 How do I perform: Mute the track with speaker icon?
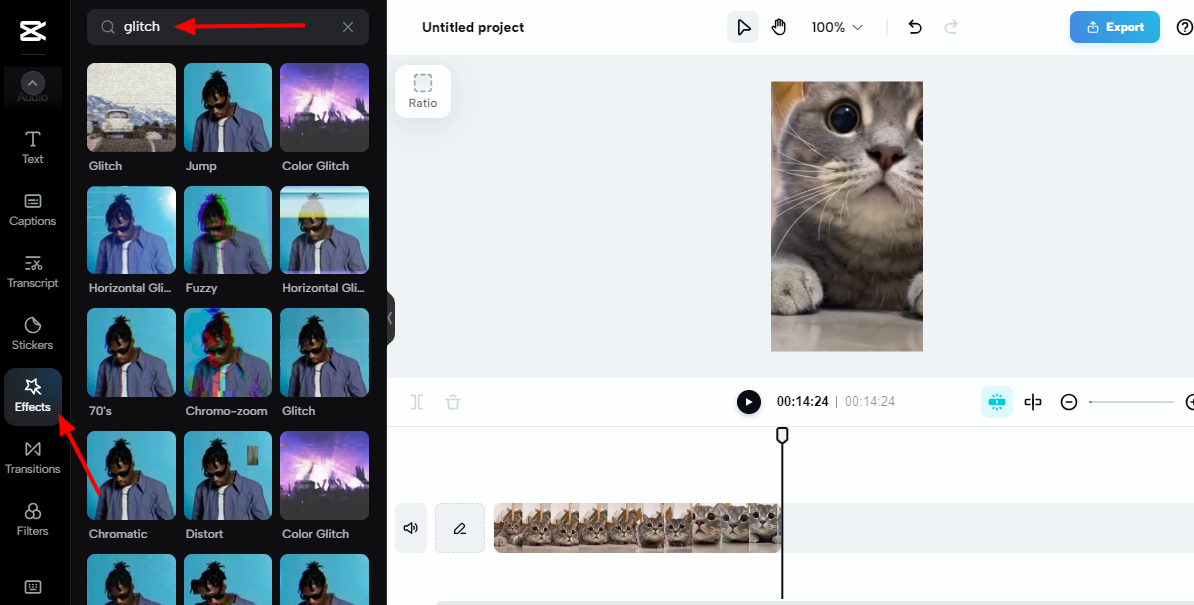[410, 528]
